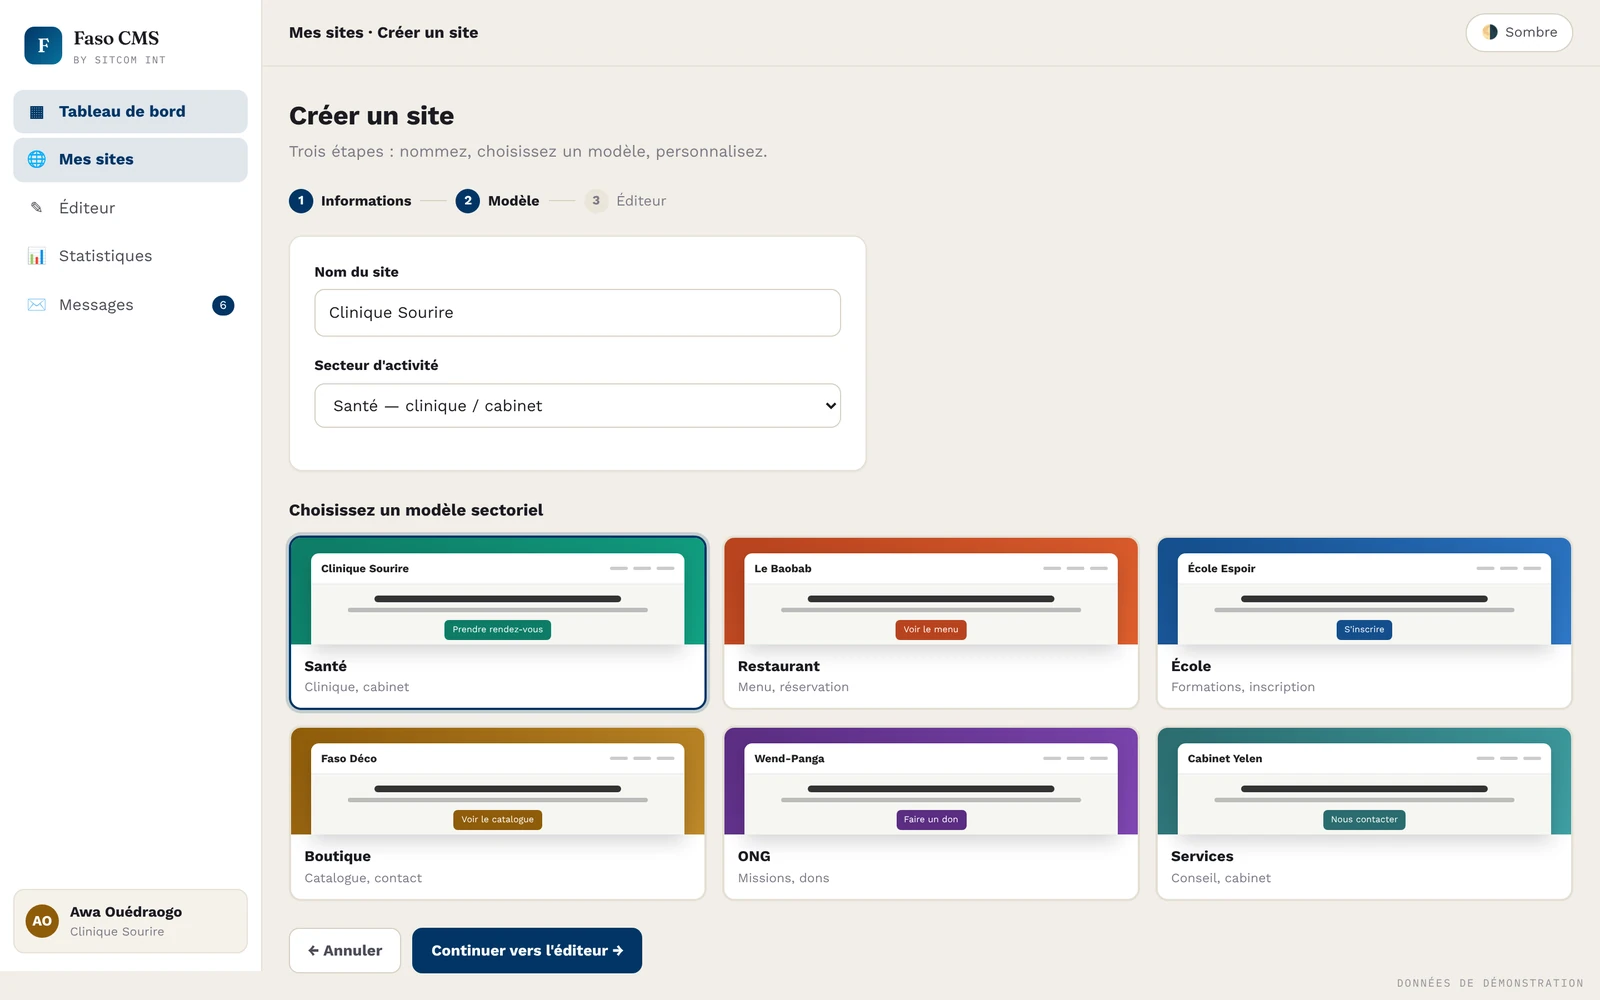Click step 2 circle for Modèle
The image size is (1600, 1000).
coord(467,201)
